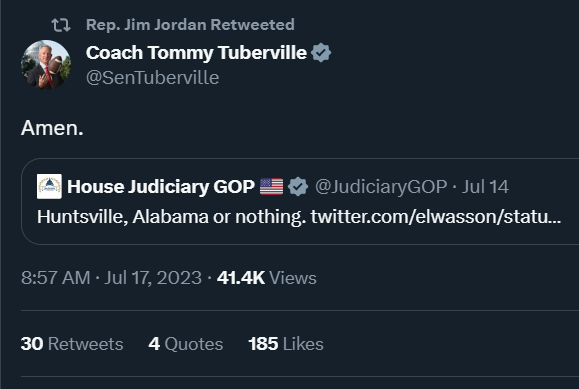The width and height of the screenshot is (579, 389).
Task: Click the retweet arrows icon
Action: pyautogui.click(x=61, y=25)
